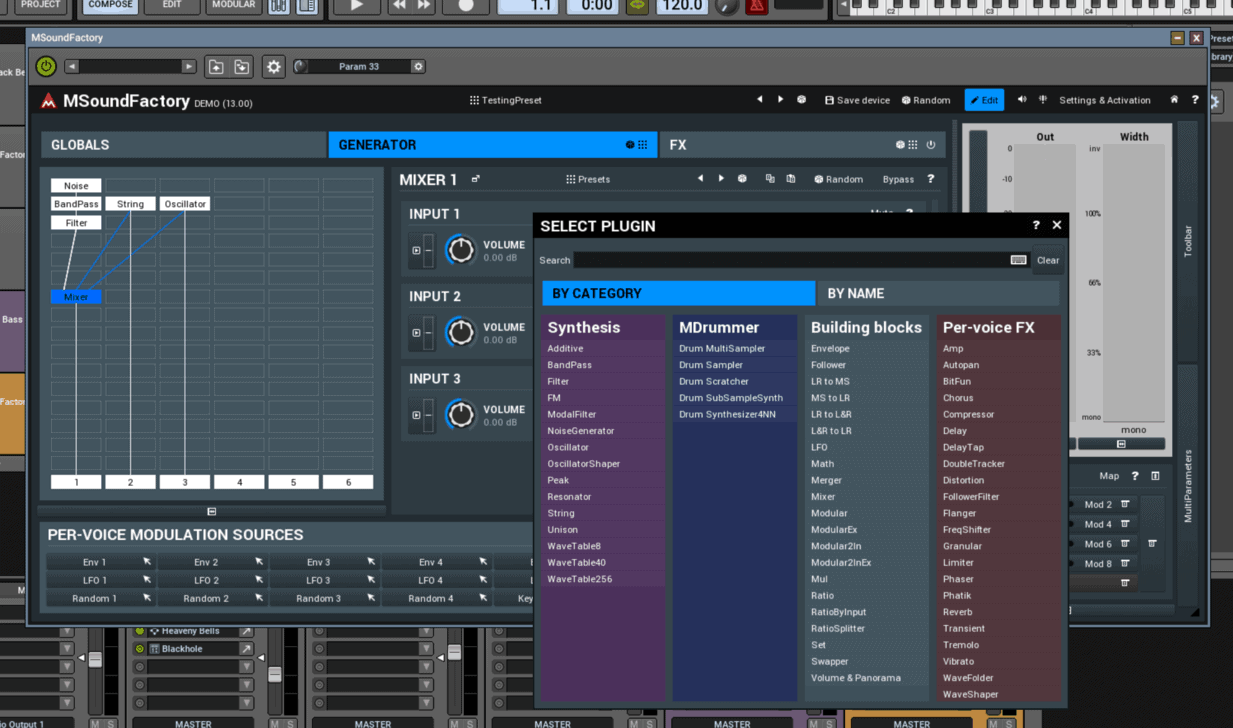Choose Granular per-voice effect
This screenshot has width=1233, height=728.
coord(962,546)
